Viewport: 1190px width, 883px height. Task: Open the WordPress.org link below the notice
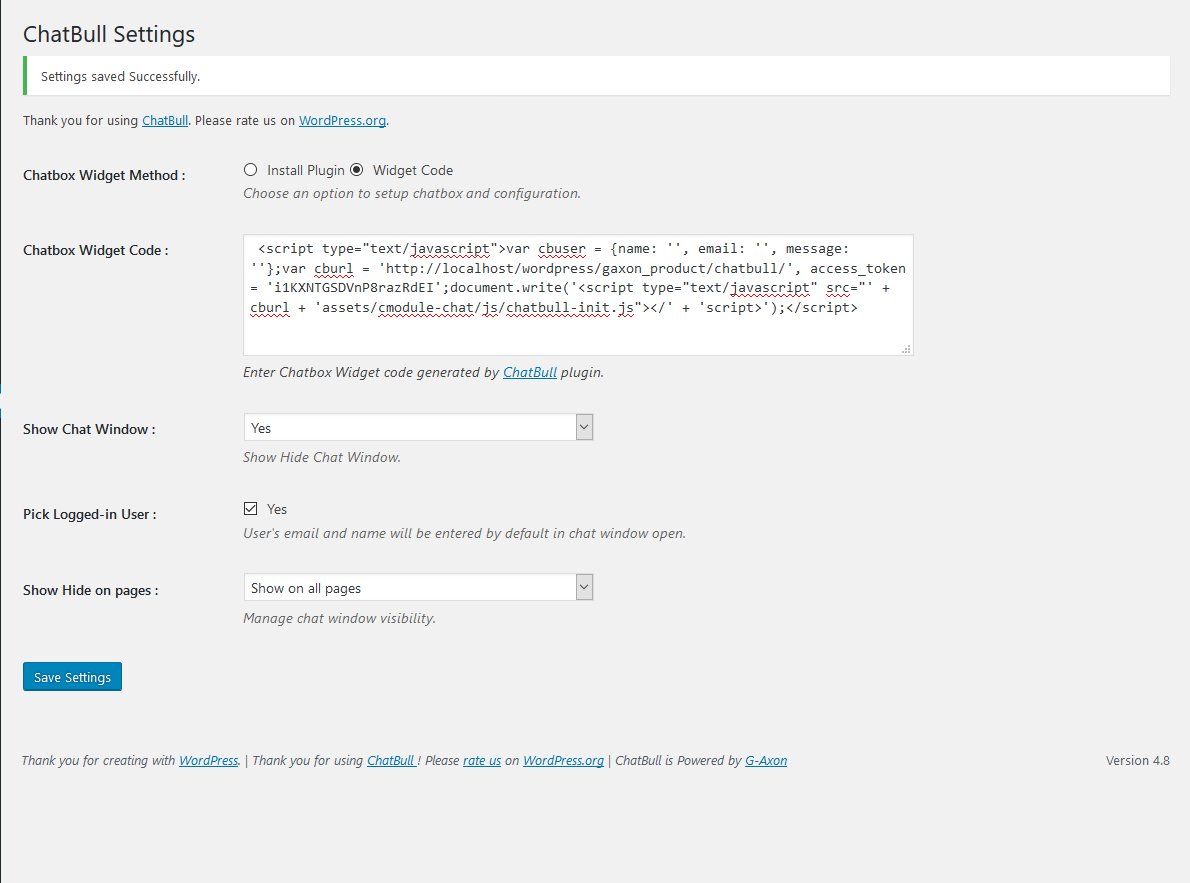tap(342, 121)
